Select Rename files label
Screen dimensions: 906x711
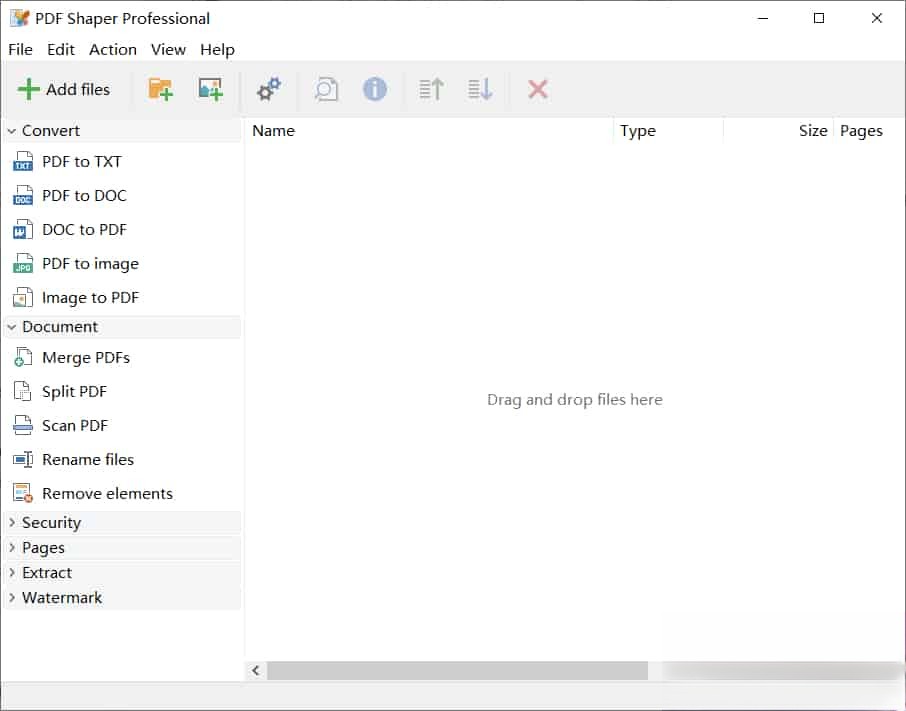(x=88, y=460)
